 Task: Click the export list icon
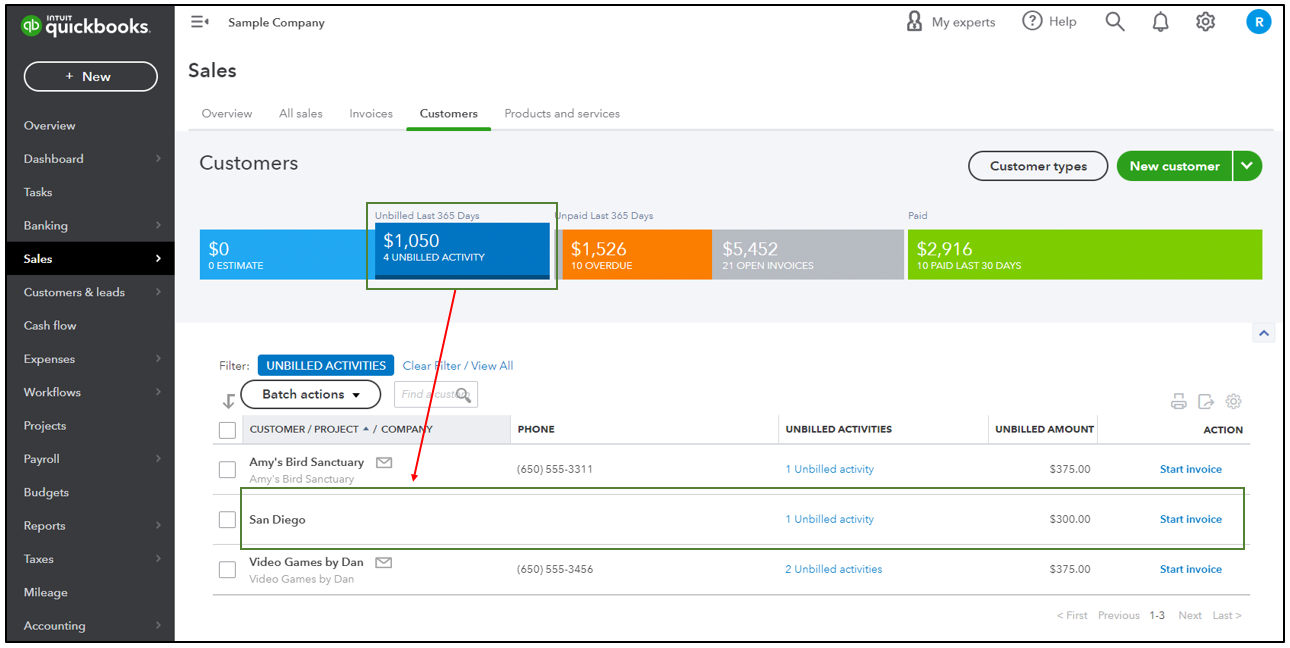[1206, 402]
